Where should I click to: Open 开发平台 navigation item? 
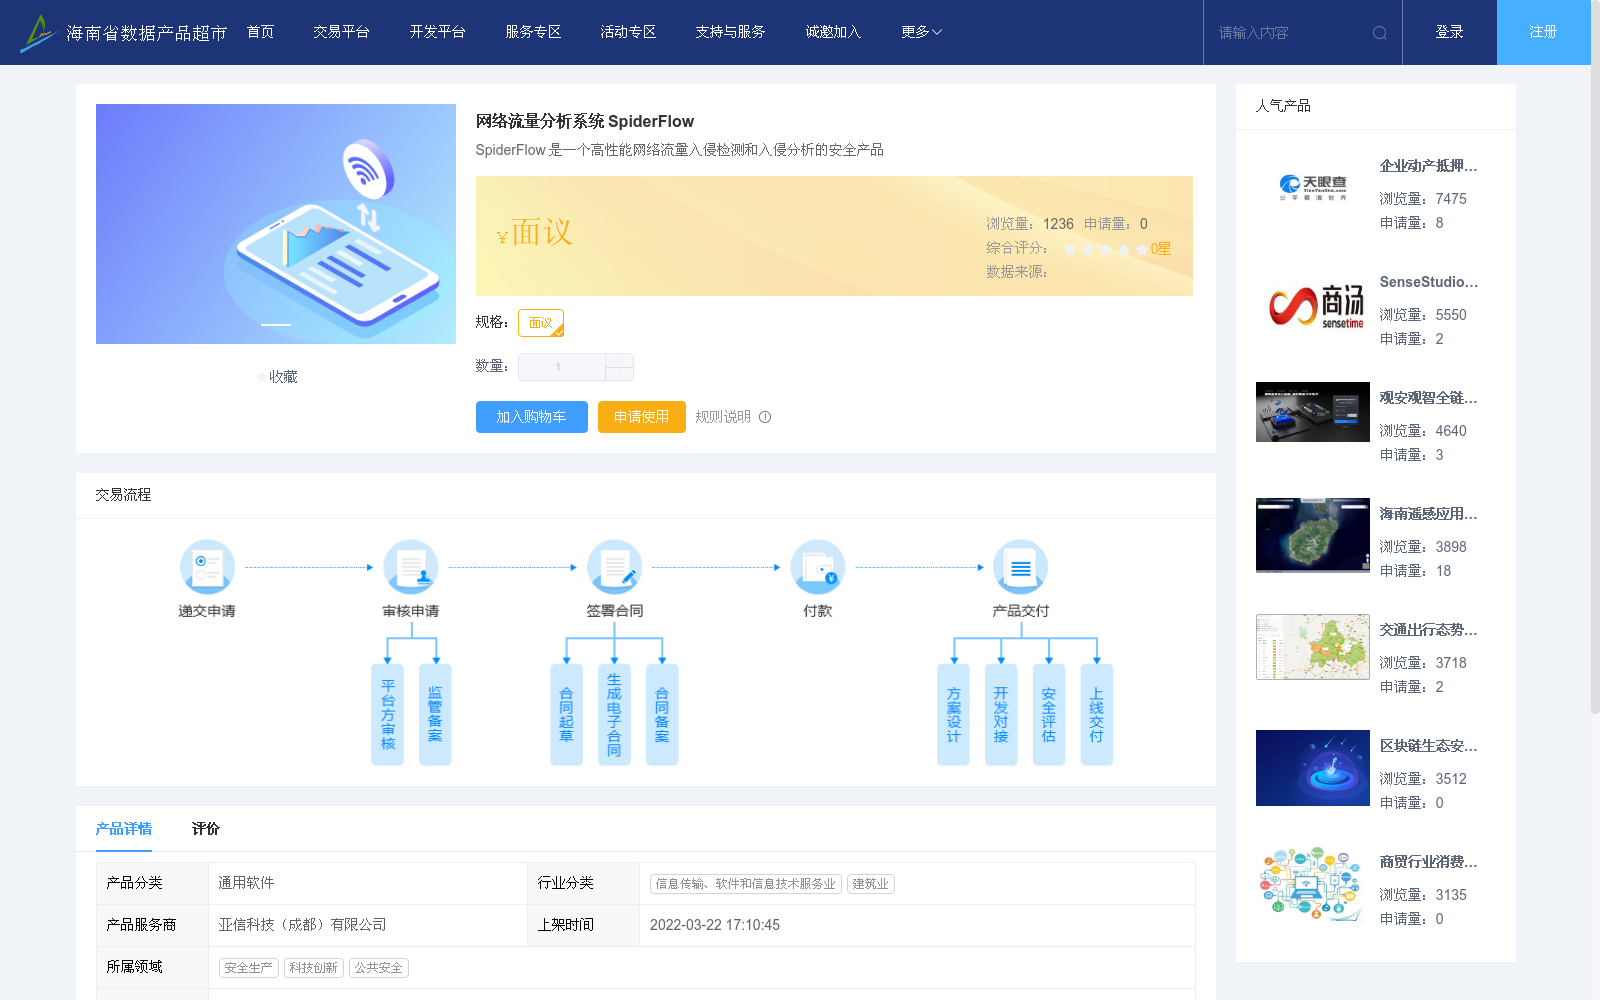pyautogui.click(x=437, y=32)
